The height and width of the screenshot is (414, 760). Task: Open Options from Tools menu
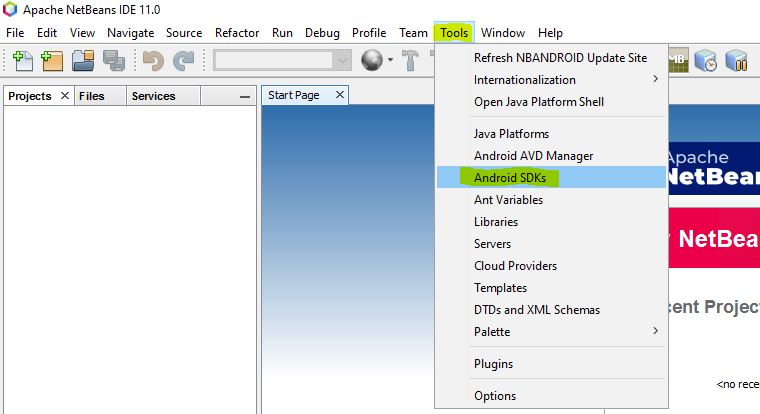point(552,396)
